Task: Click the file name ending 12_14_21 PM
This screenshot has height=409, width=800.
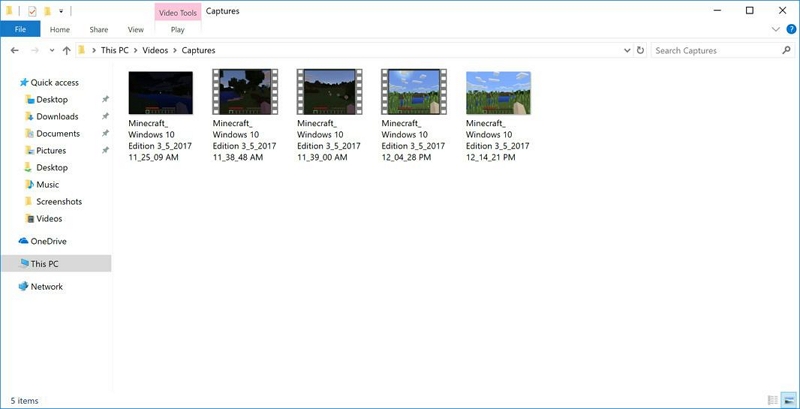Action: [x=498, y=140]
